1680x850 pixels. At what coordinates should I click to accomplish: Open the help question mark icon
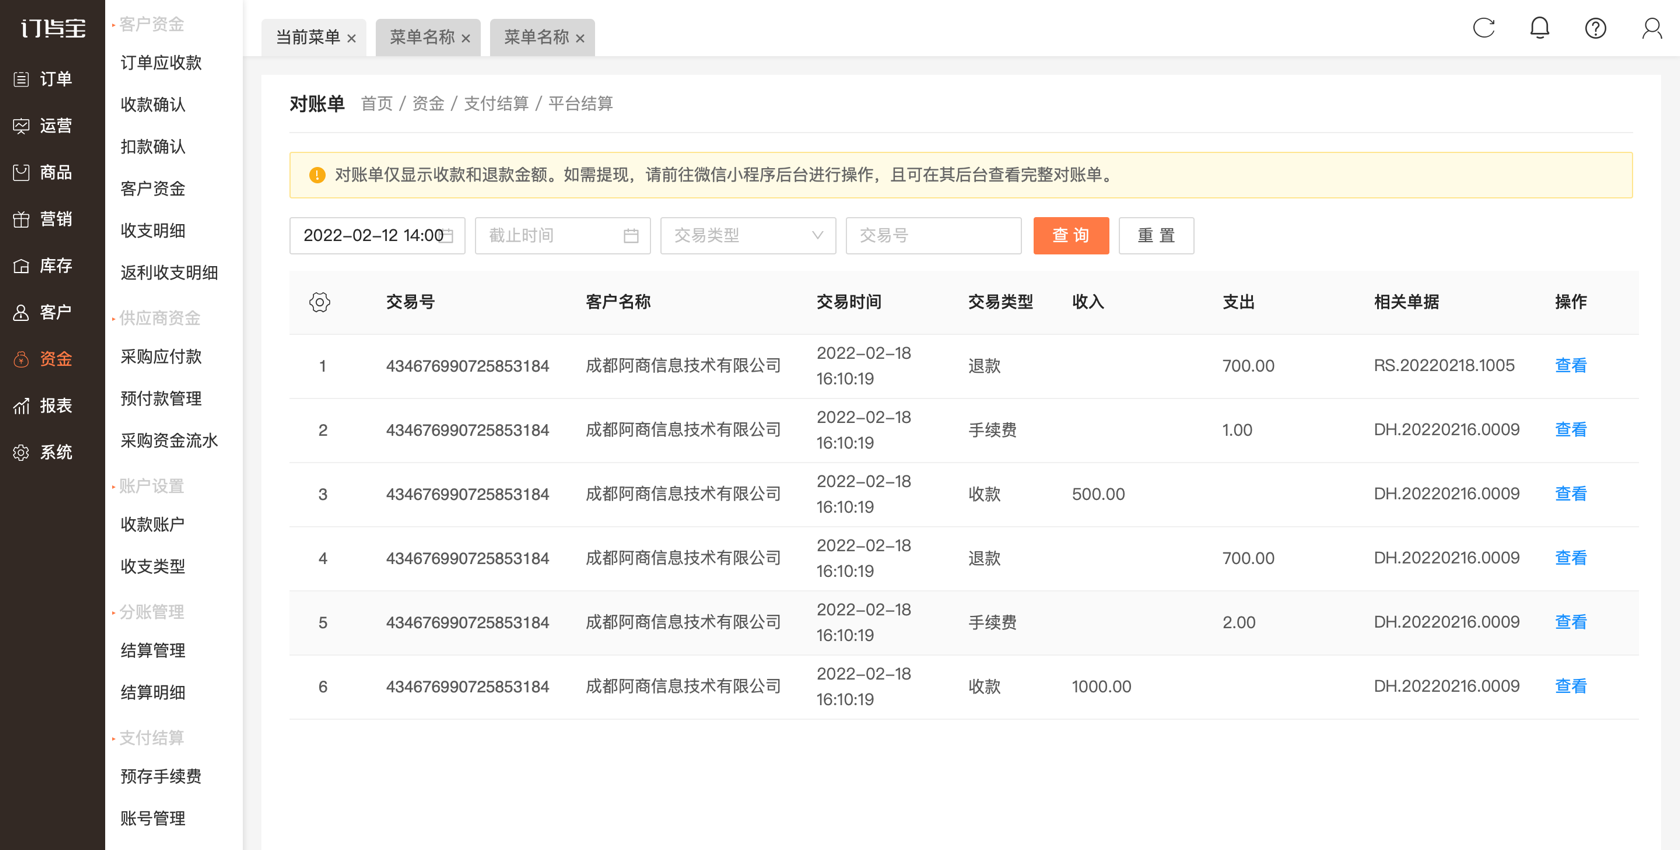point(1596,28)
